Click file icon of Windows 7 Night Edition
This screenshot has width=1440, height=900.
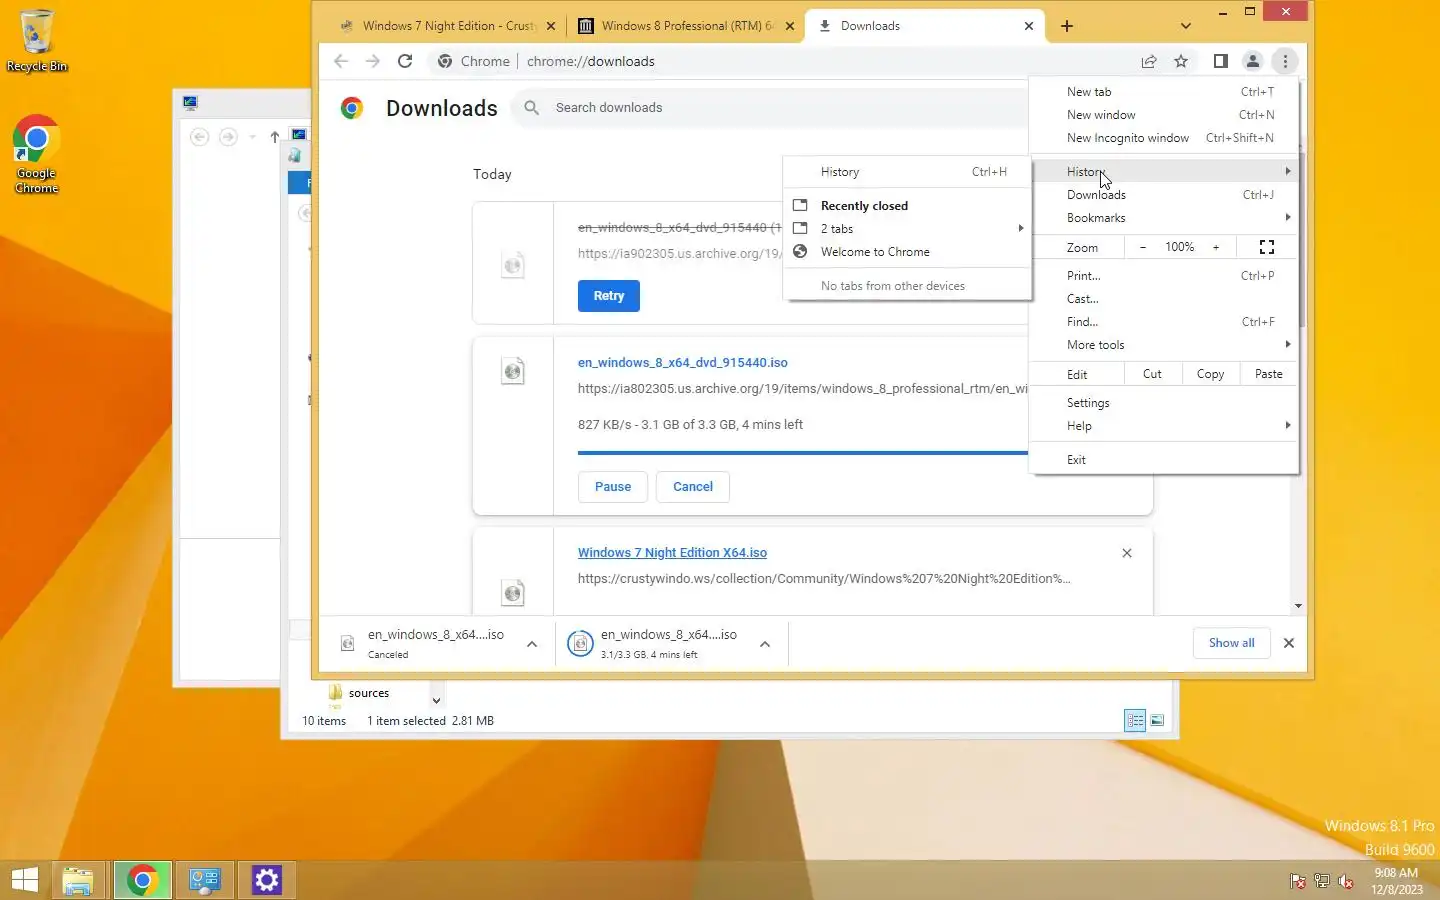tap(513, 593)
